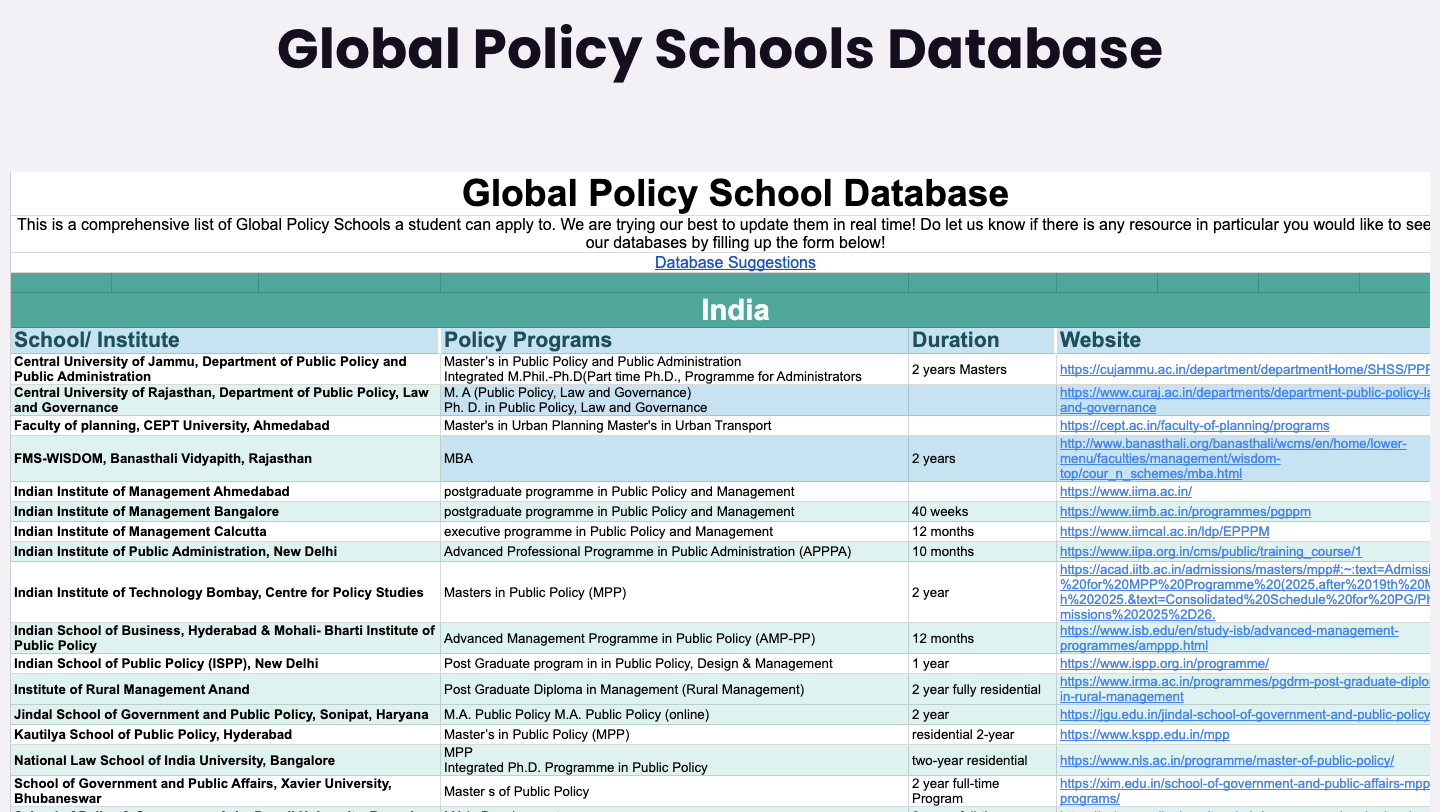
Task: Click the 1 year duration cell
Action: click(x=982, y=663)
